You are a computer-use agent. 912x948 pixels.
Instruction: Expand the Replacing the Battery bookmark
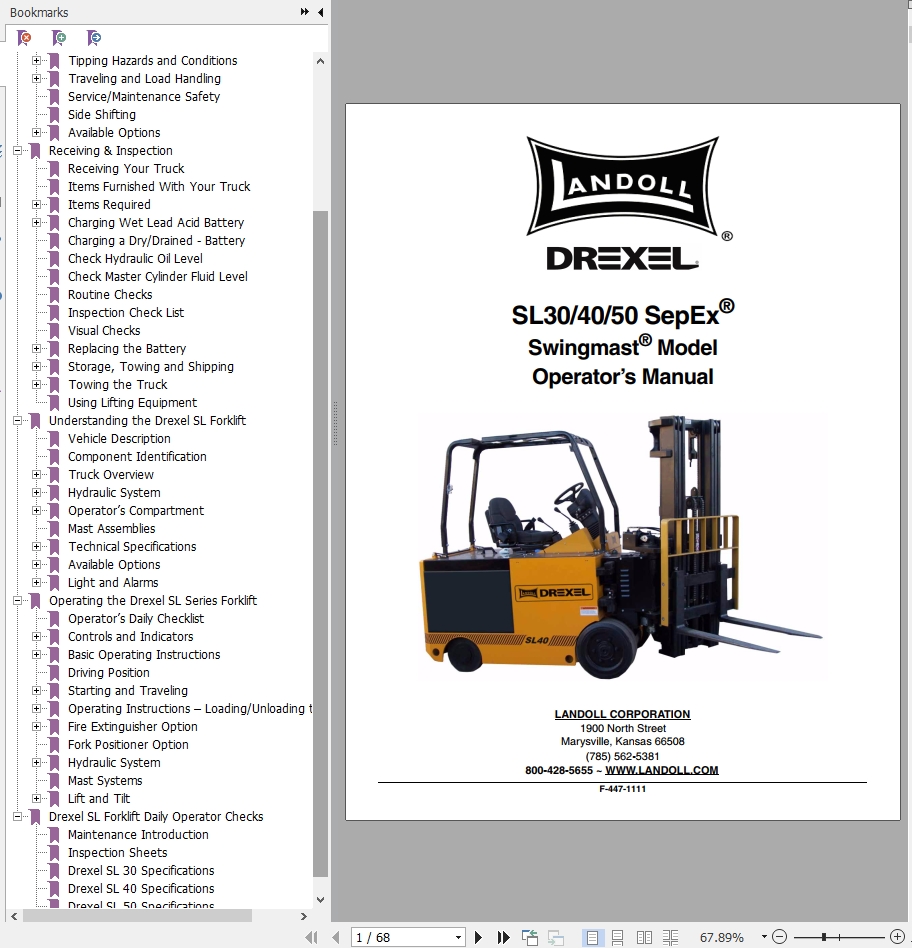pos(36,348)
